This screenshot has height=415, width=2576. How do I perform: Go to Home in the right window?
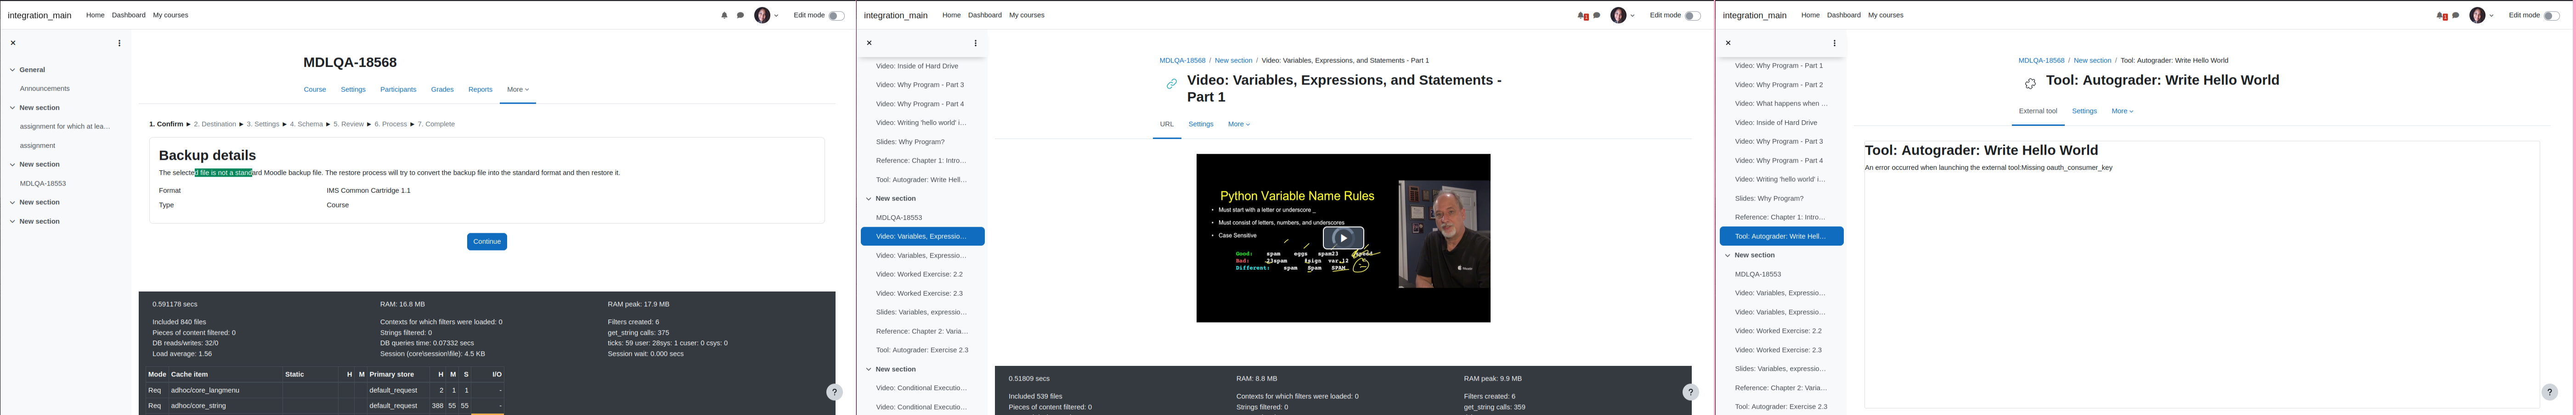[1810, 15]
